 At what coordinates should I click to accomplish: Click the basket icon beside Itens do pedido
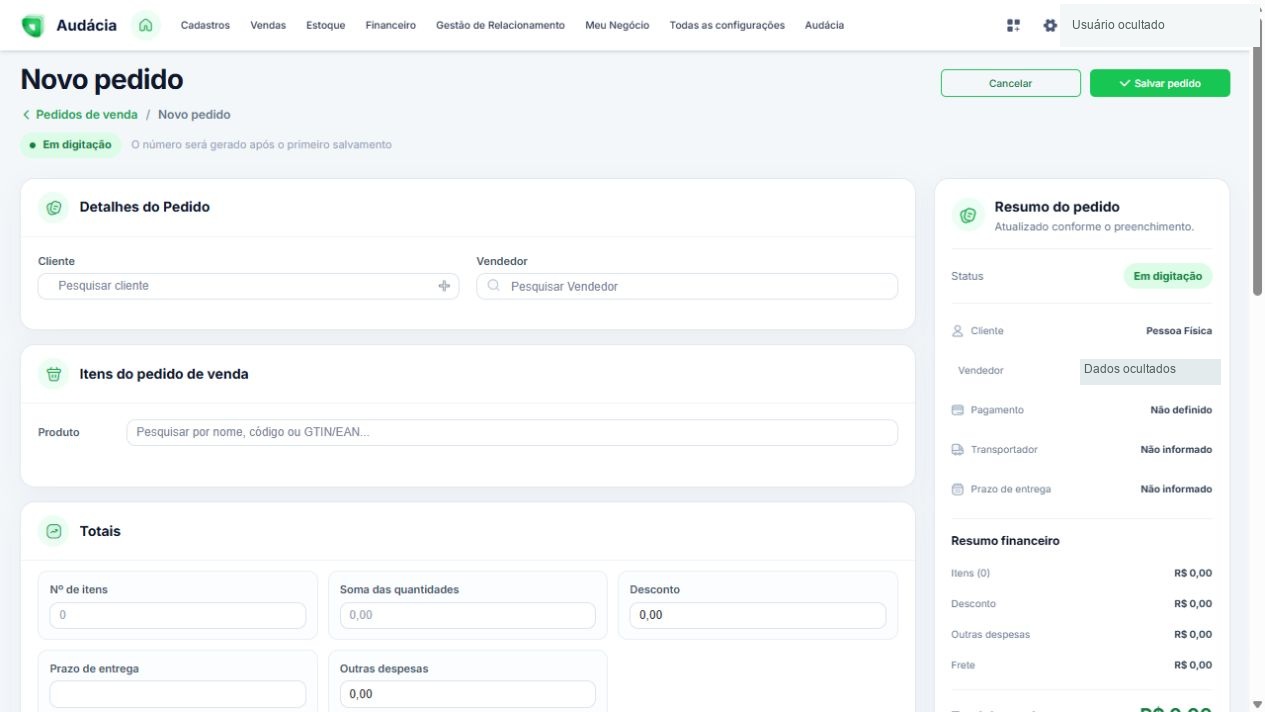[54, 374]
